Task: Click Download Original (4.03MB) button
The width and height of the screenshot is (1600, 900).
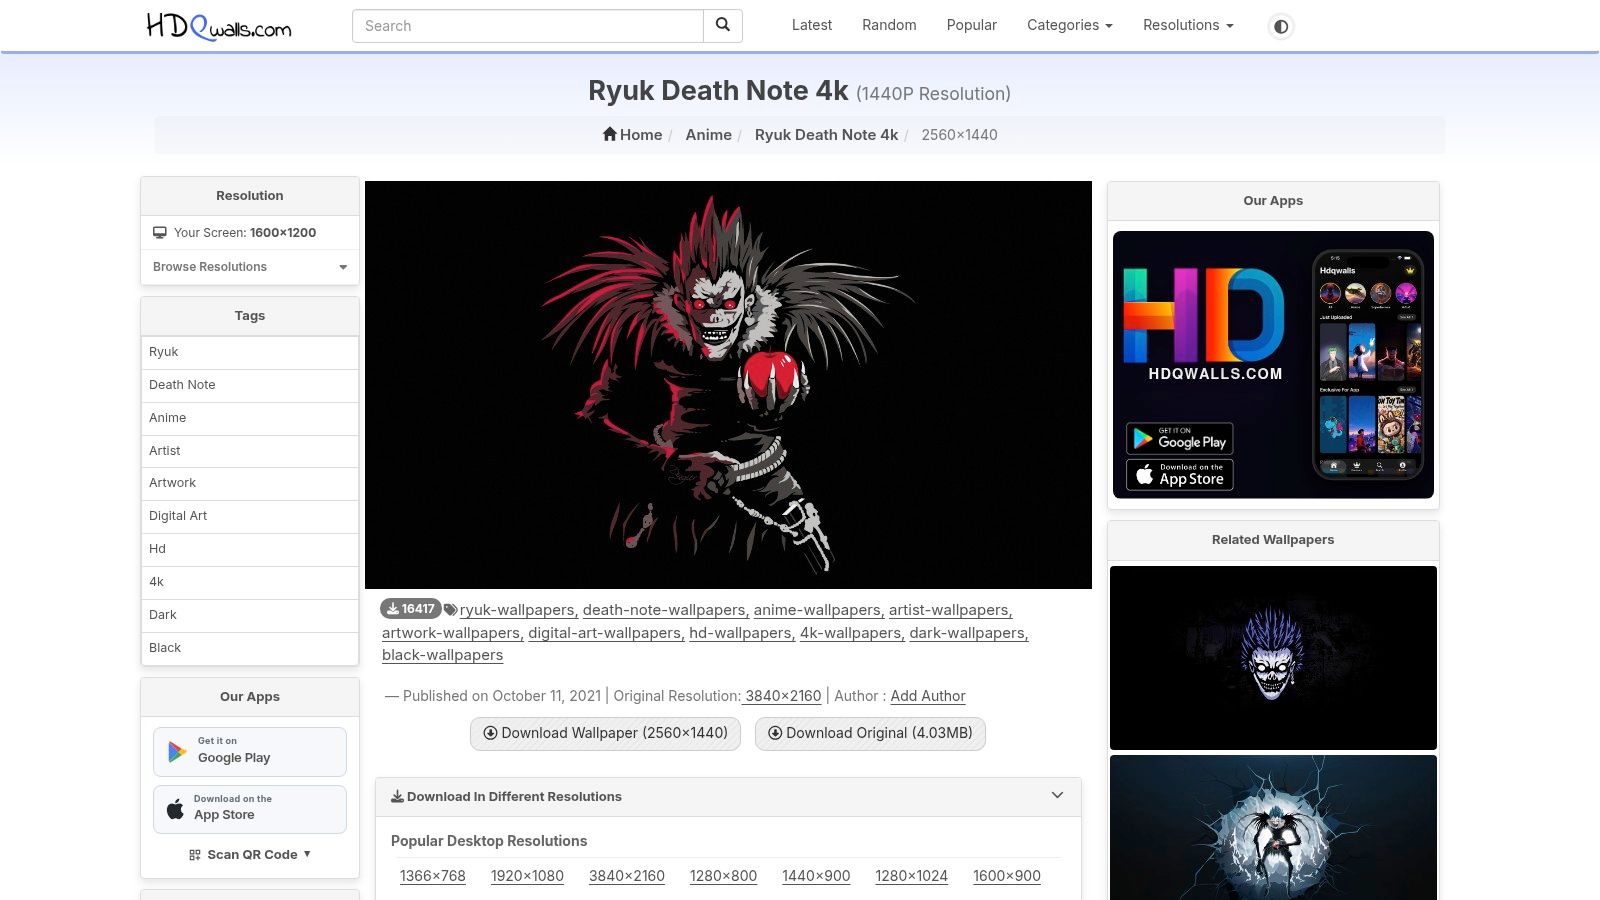Action: click(x=870, y=733)
